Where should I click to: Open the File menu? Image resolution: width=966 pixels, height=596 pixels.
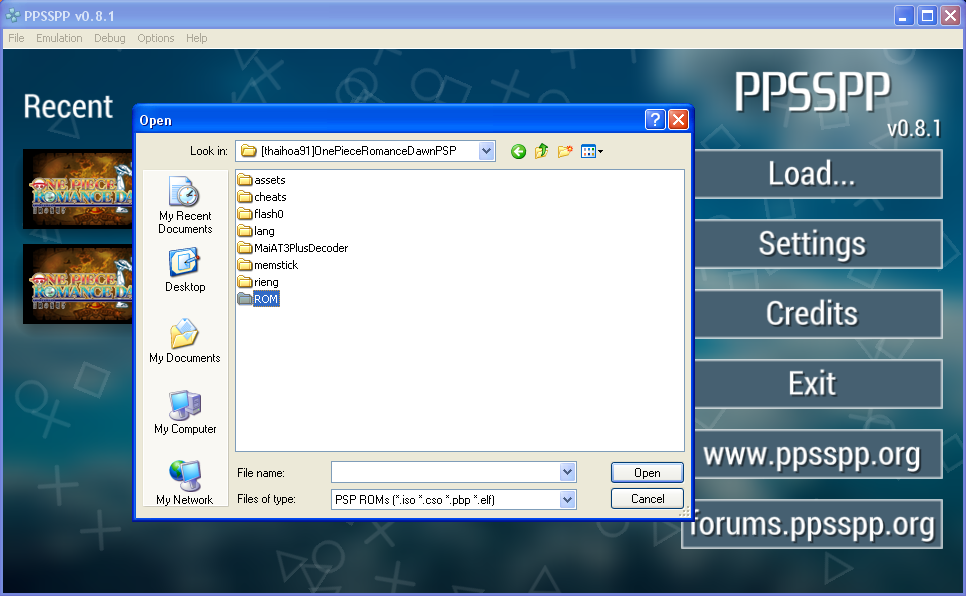[x=16, y=38]
